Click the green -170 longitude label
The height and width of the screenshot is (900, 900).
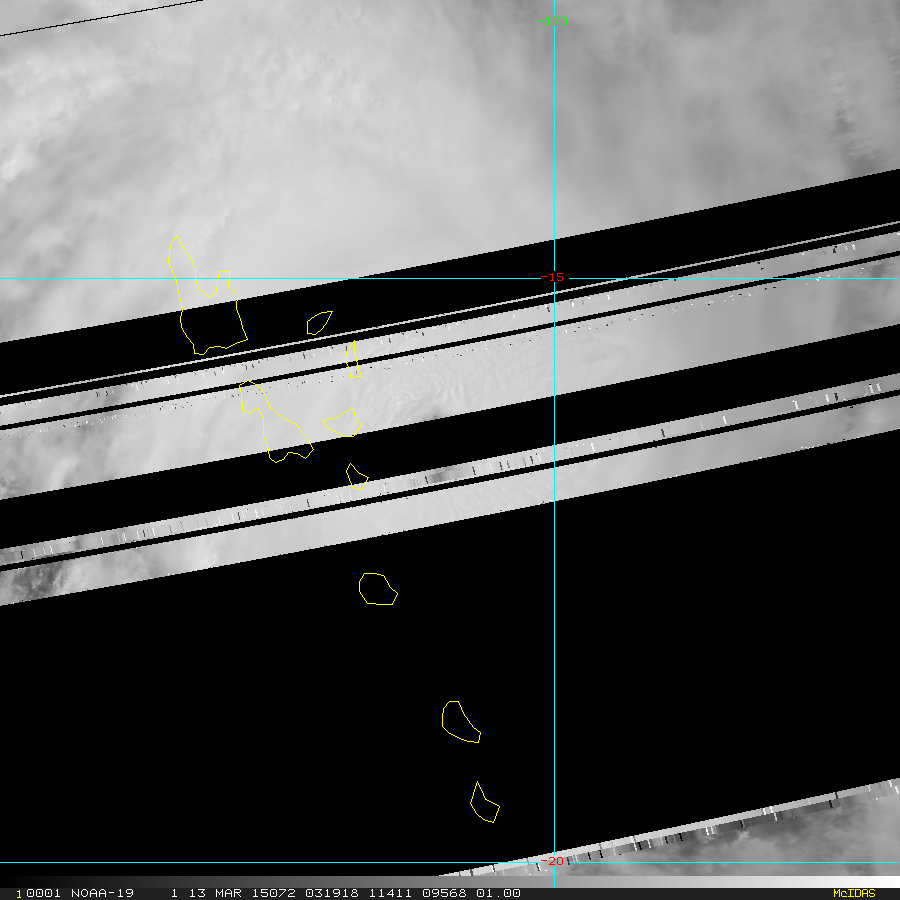pyautogui.click(x=553, y=21)
